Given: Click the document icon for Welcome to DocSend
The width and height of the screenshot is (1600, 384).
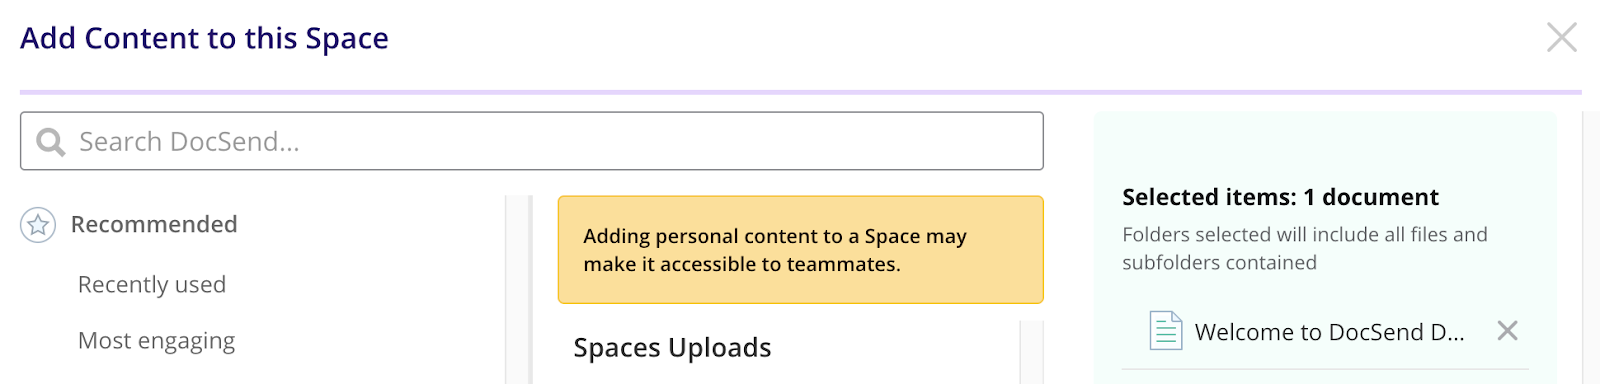Looking at the screenshot, I should point(1165,331).
